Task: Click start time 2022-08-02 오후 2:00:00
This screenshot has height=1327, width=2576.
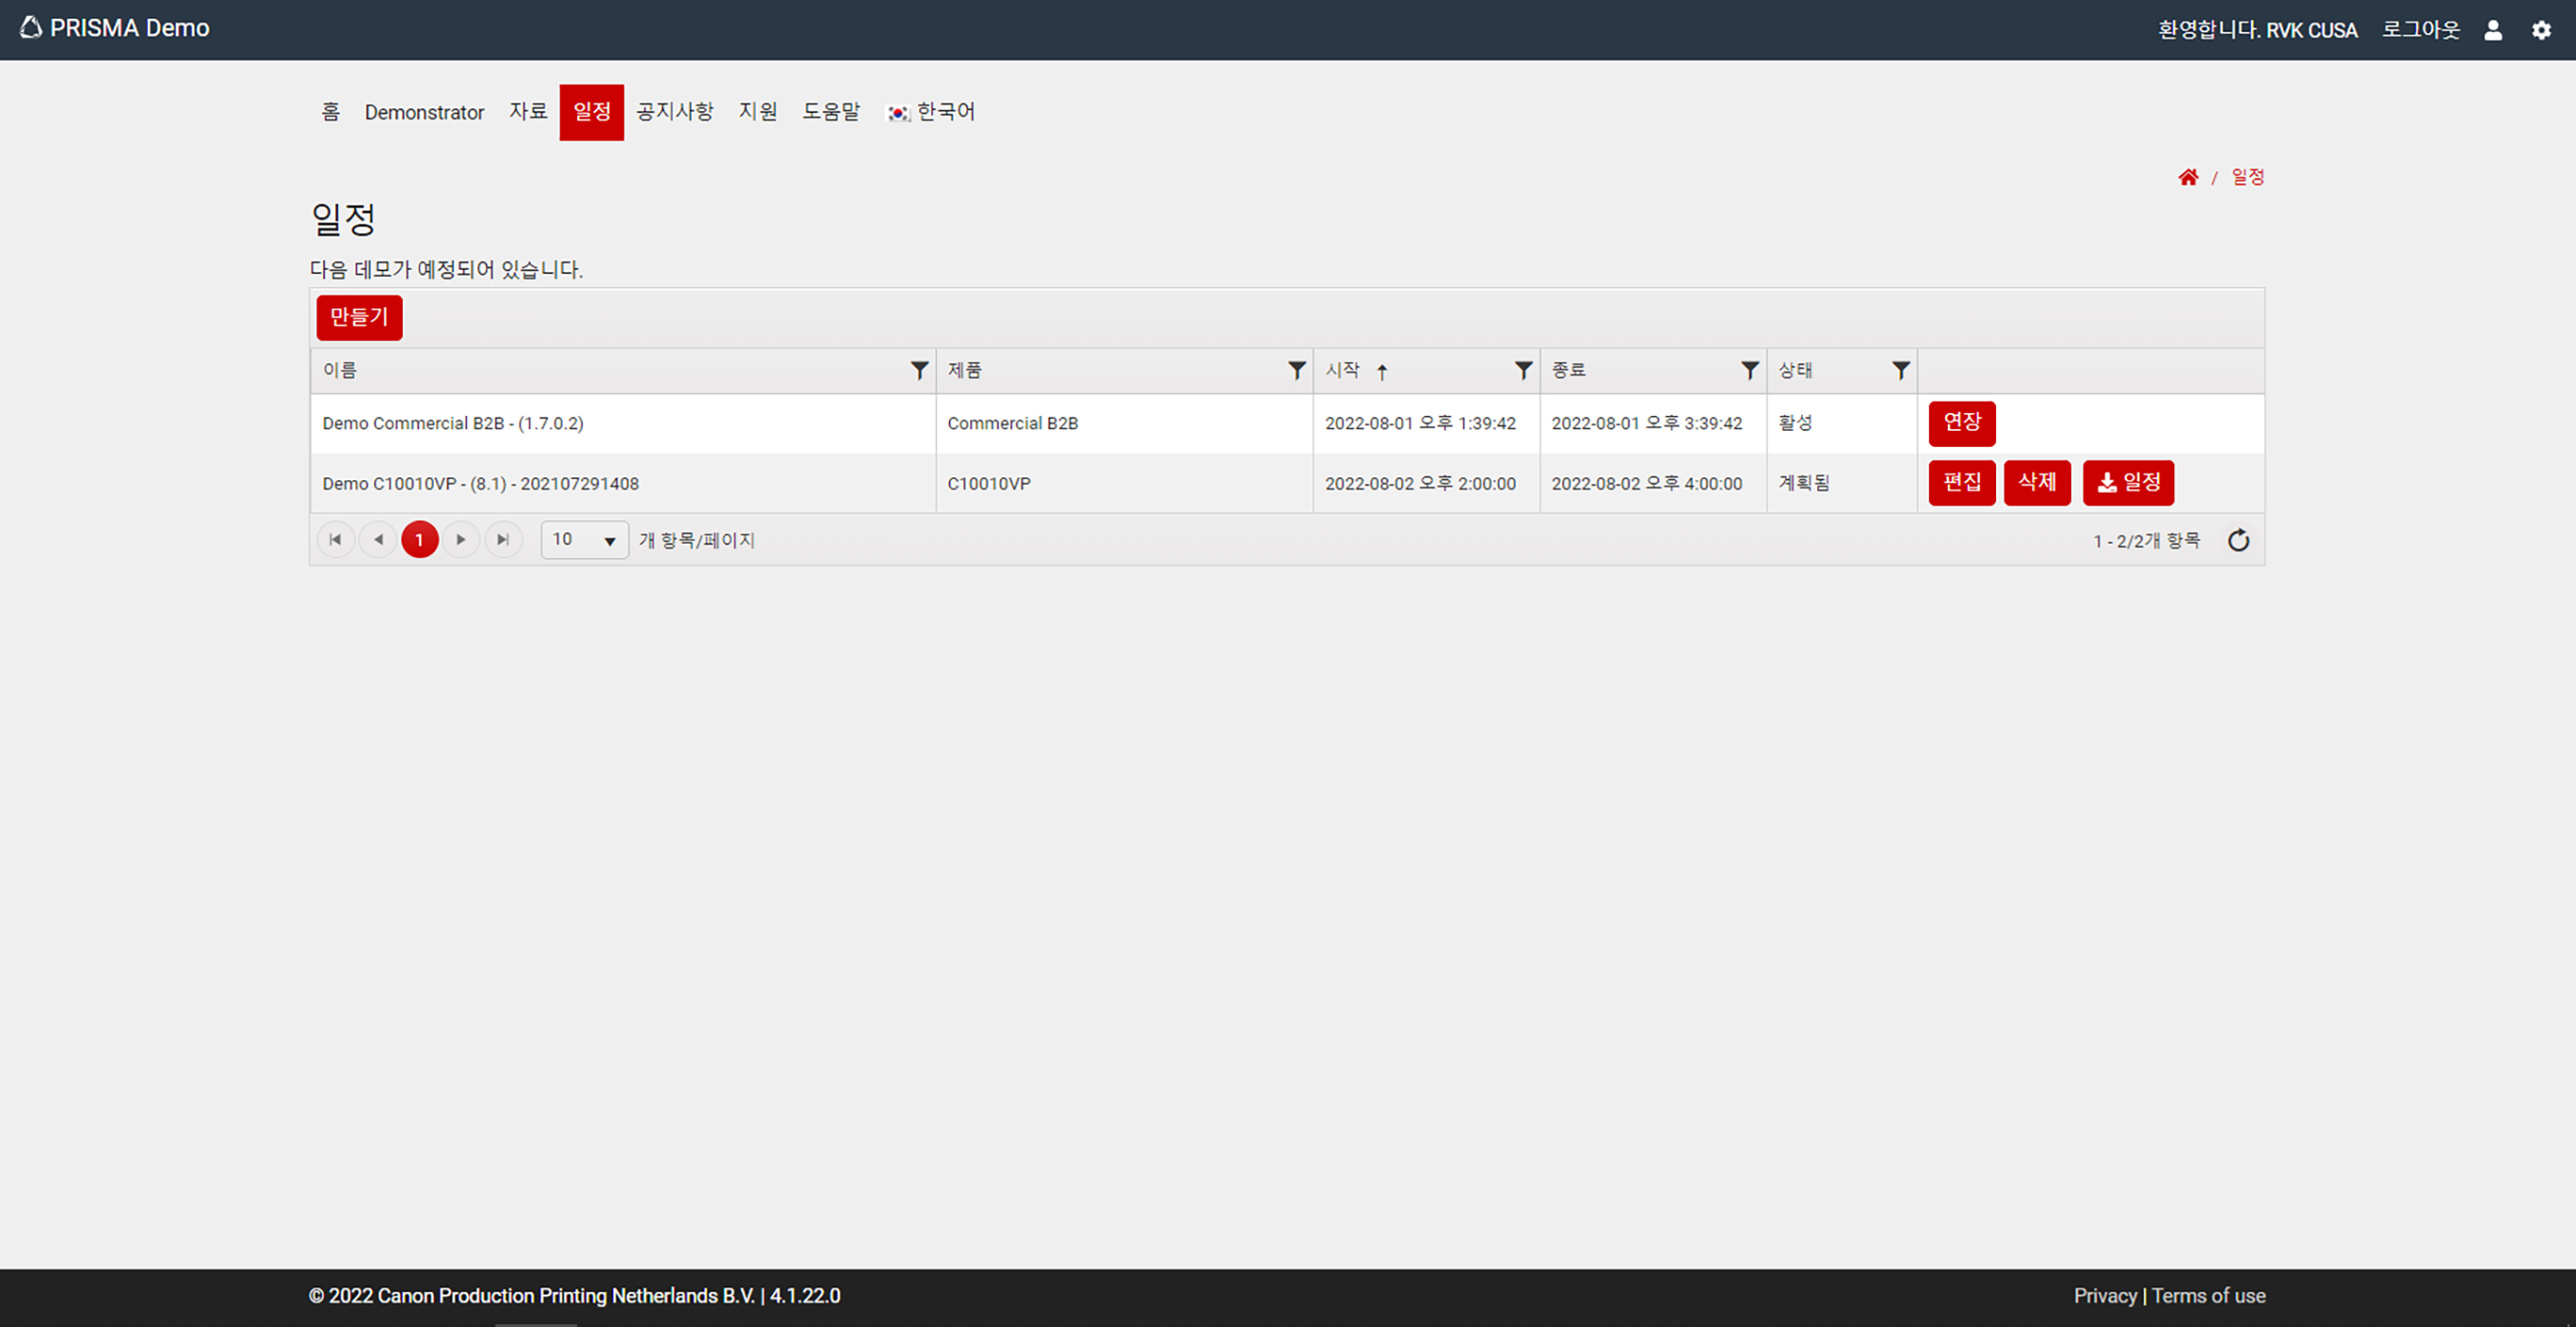Action: point(1420,483)
